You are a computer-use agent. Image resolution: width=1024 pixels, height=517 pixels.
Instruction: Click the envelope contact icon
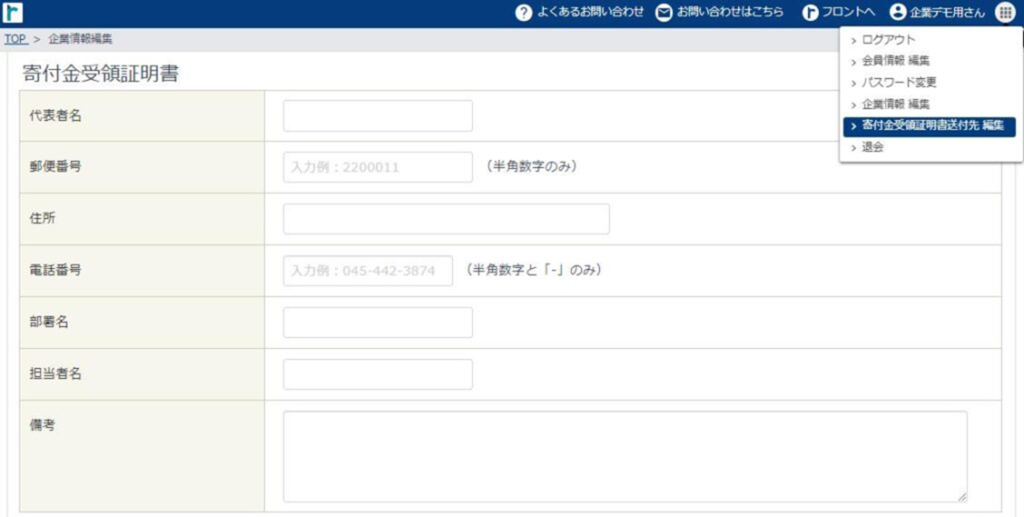(x=664, y=13)
